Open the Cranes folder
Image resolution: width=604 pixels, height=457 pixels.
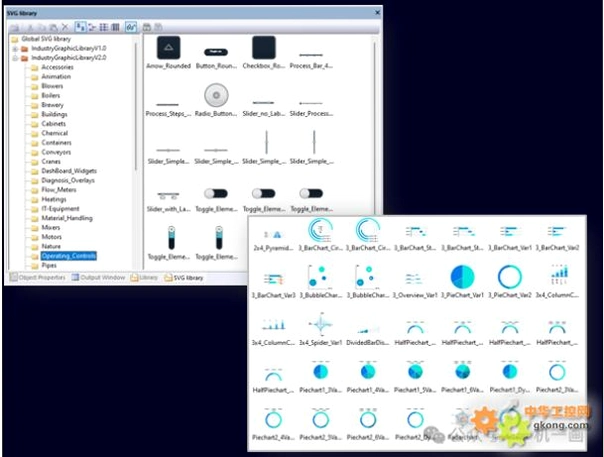[x=51, y=161]
